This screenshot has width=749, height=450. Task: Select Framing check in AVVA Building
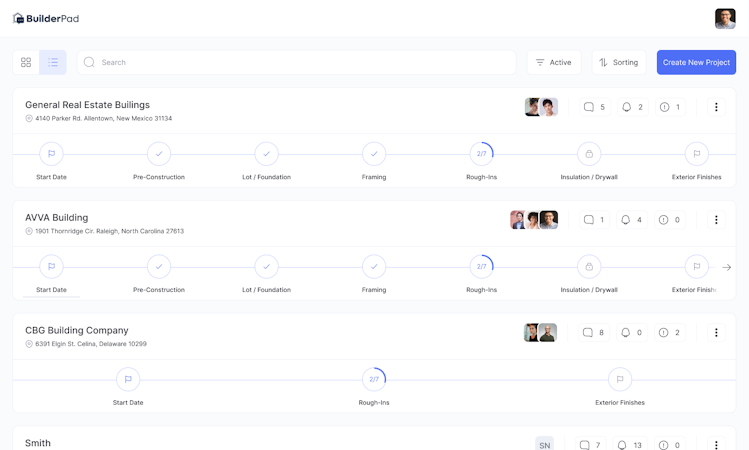click(x=374, y=267)
